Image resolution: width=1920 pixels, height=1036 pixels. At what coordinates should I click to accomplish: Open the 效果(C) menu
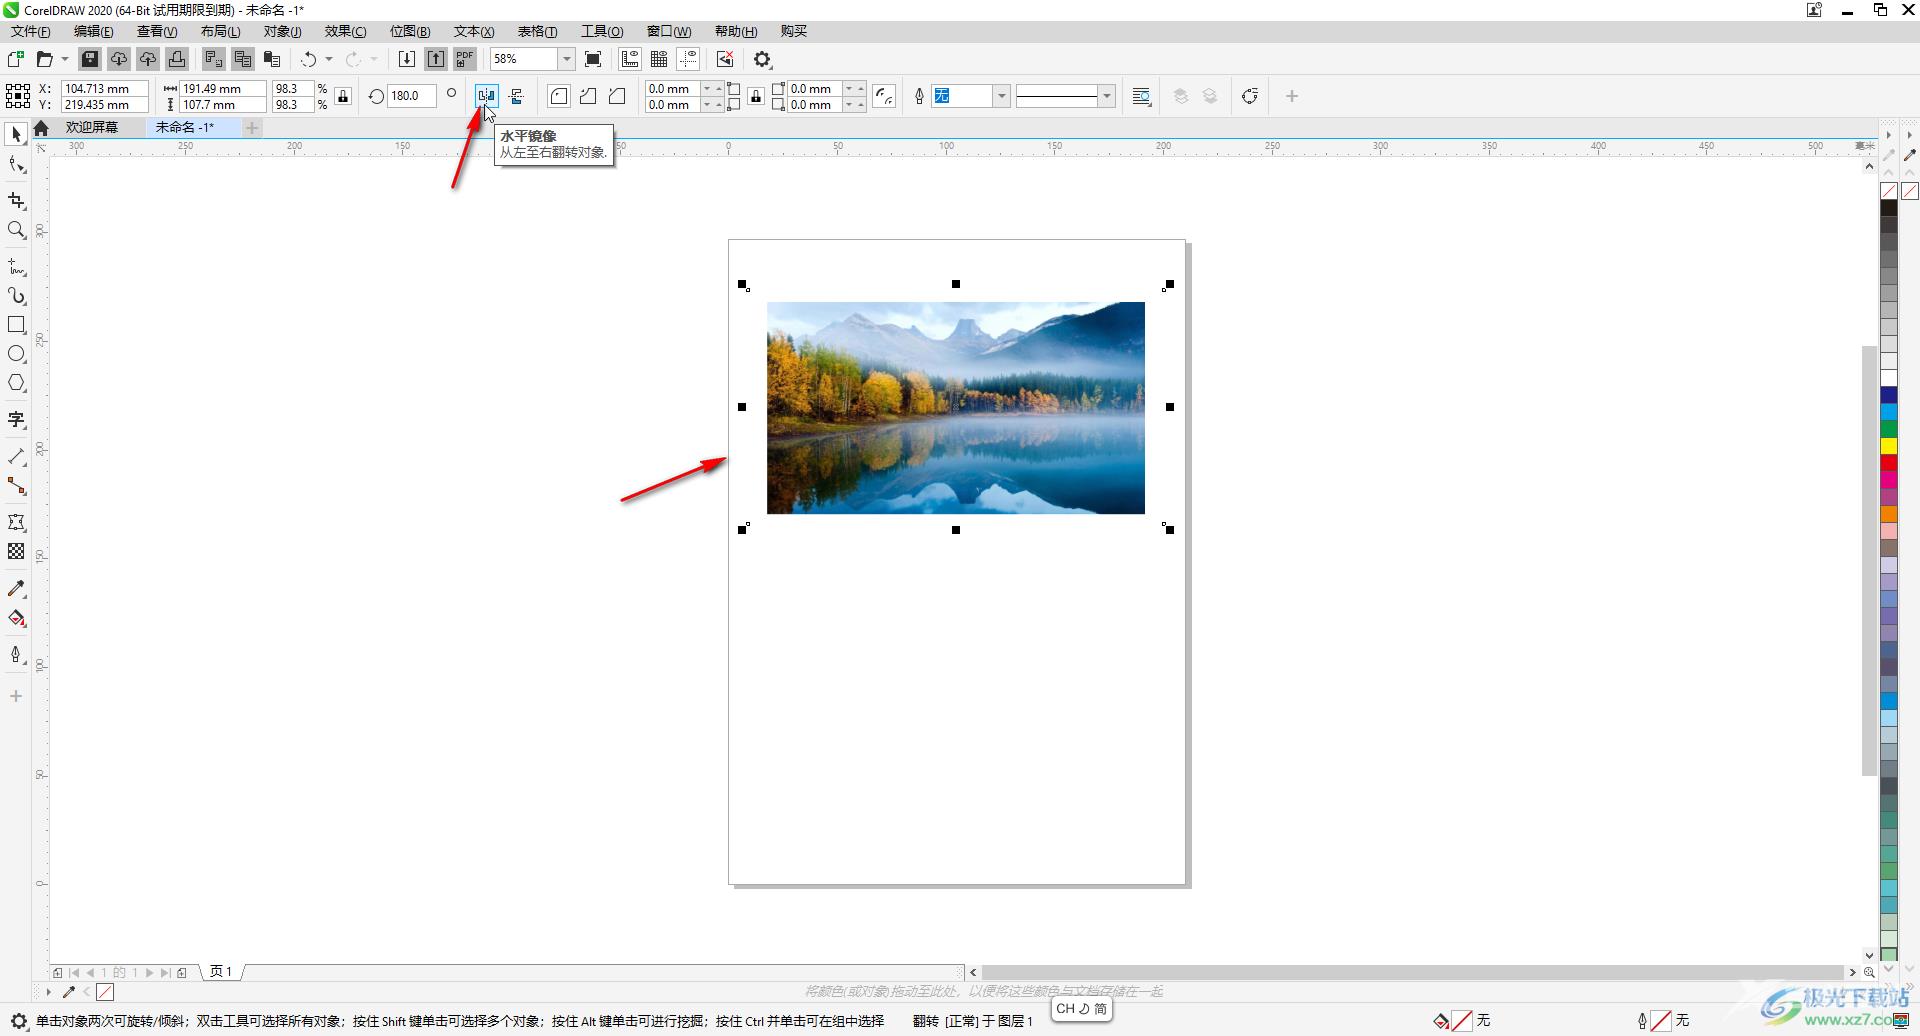click(345, 31)
